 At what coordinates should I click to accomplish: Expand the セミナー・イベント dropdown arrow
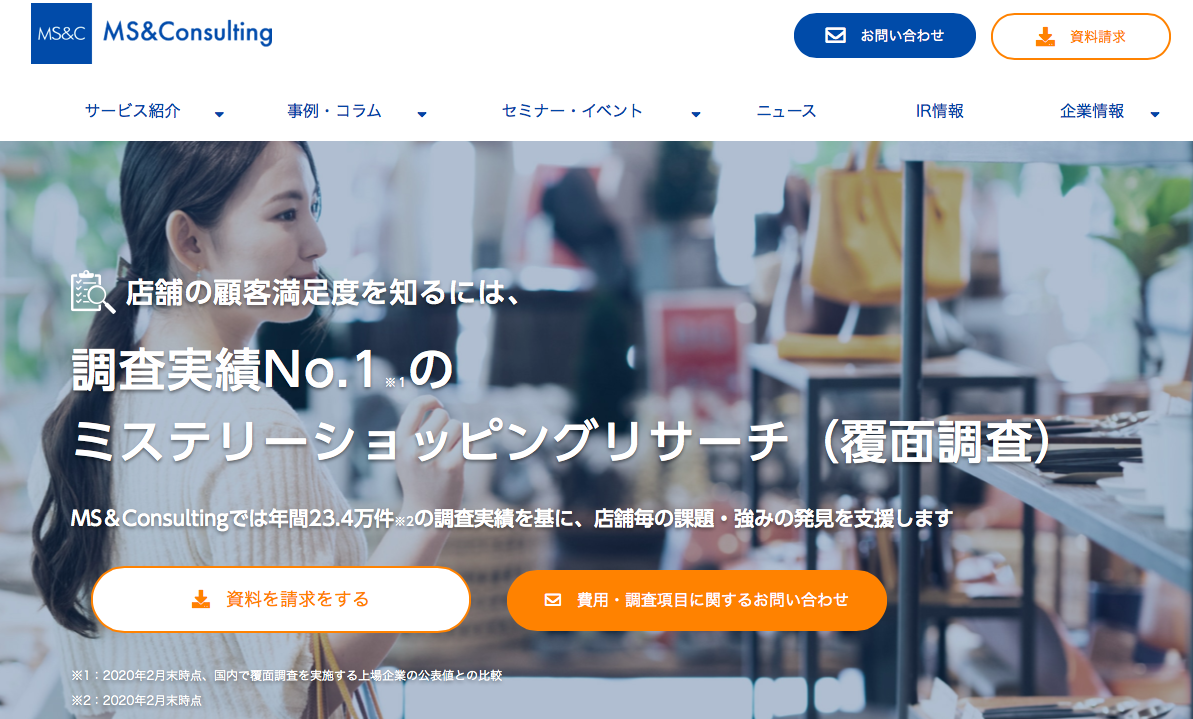point(695,114)
